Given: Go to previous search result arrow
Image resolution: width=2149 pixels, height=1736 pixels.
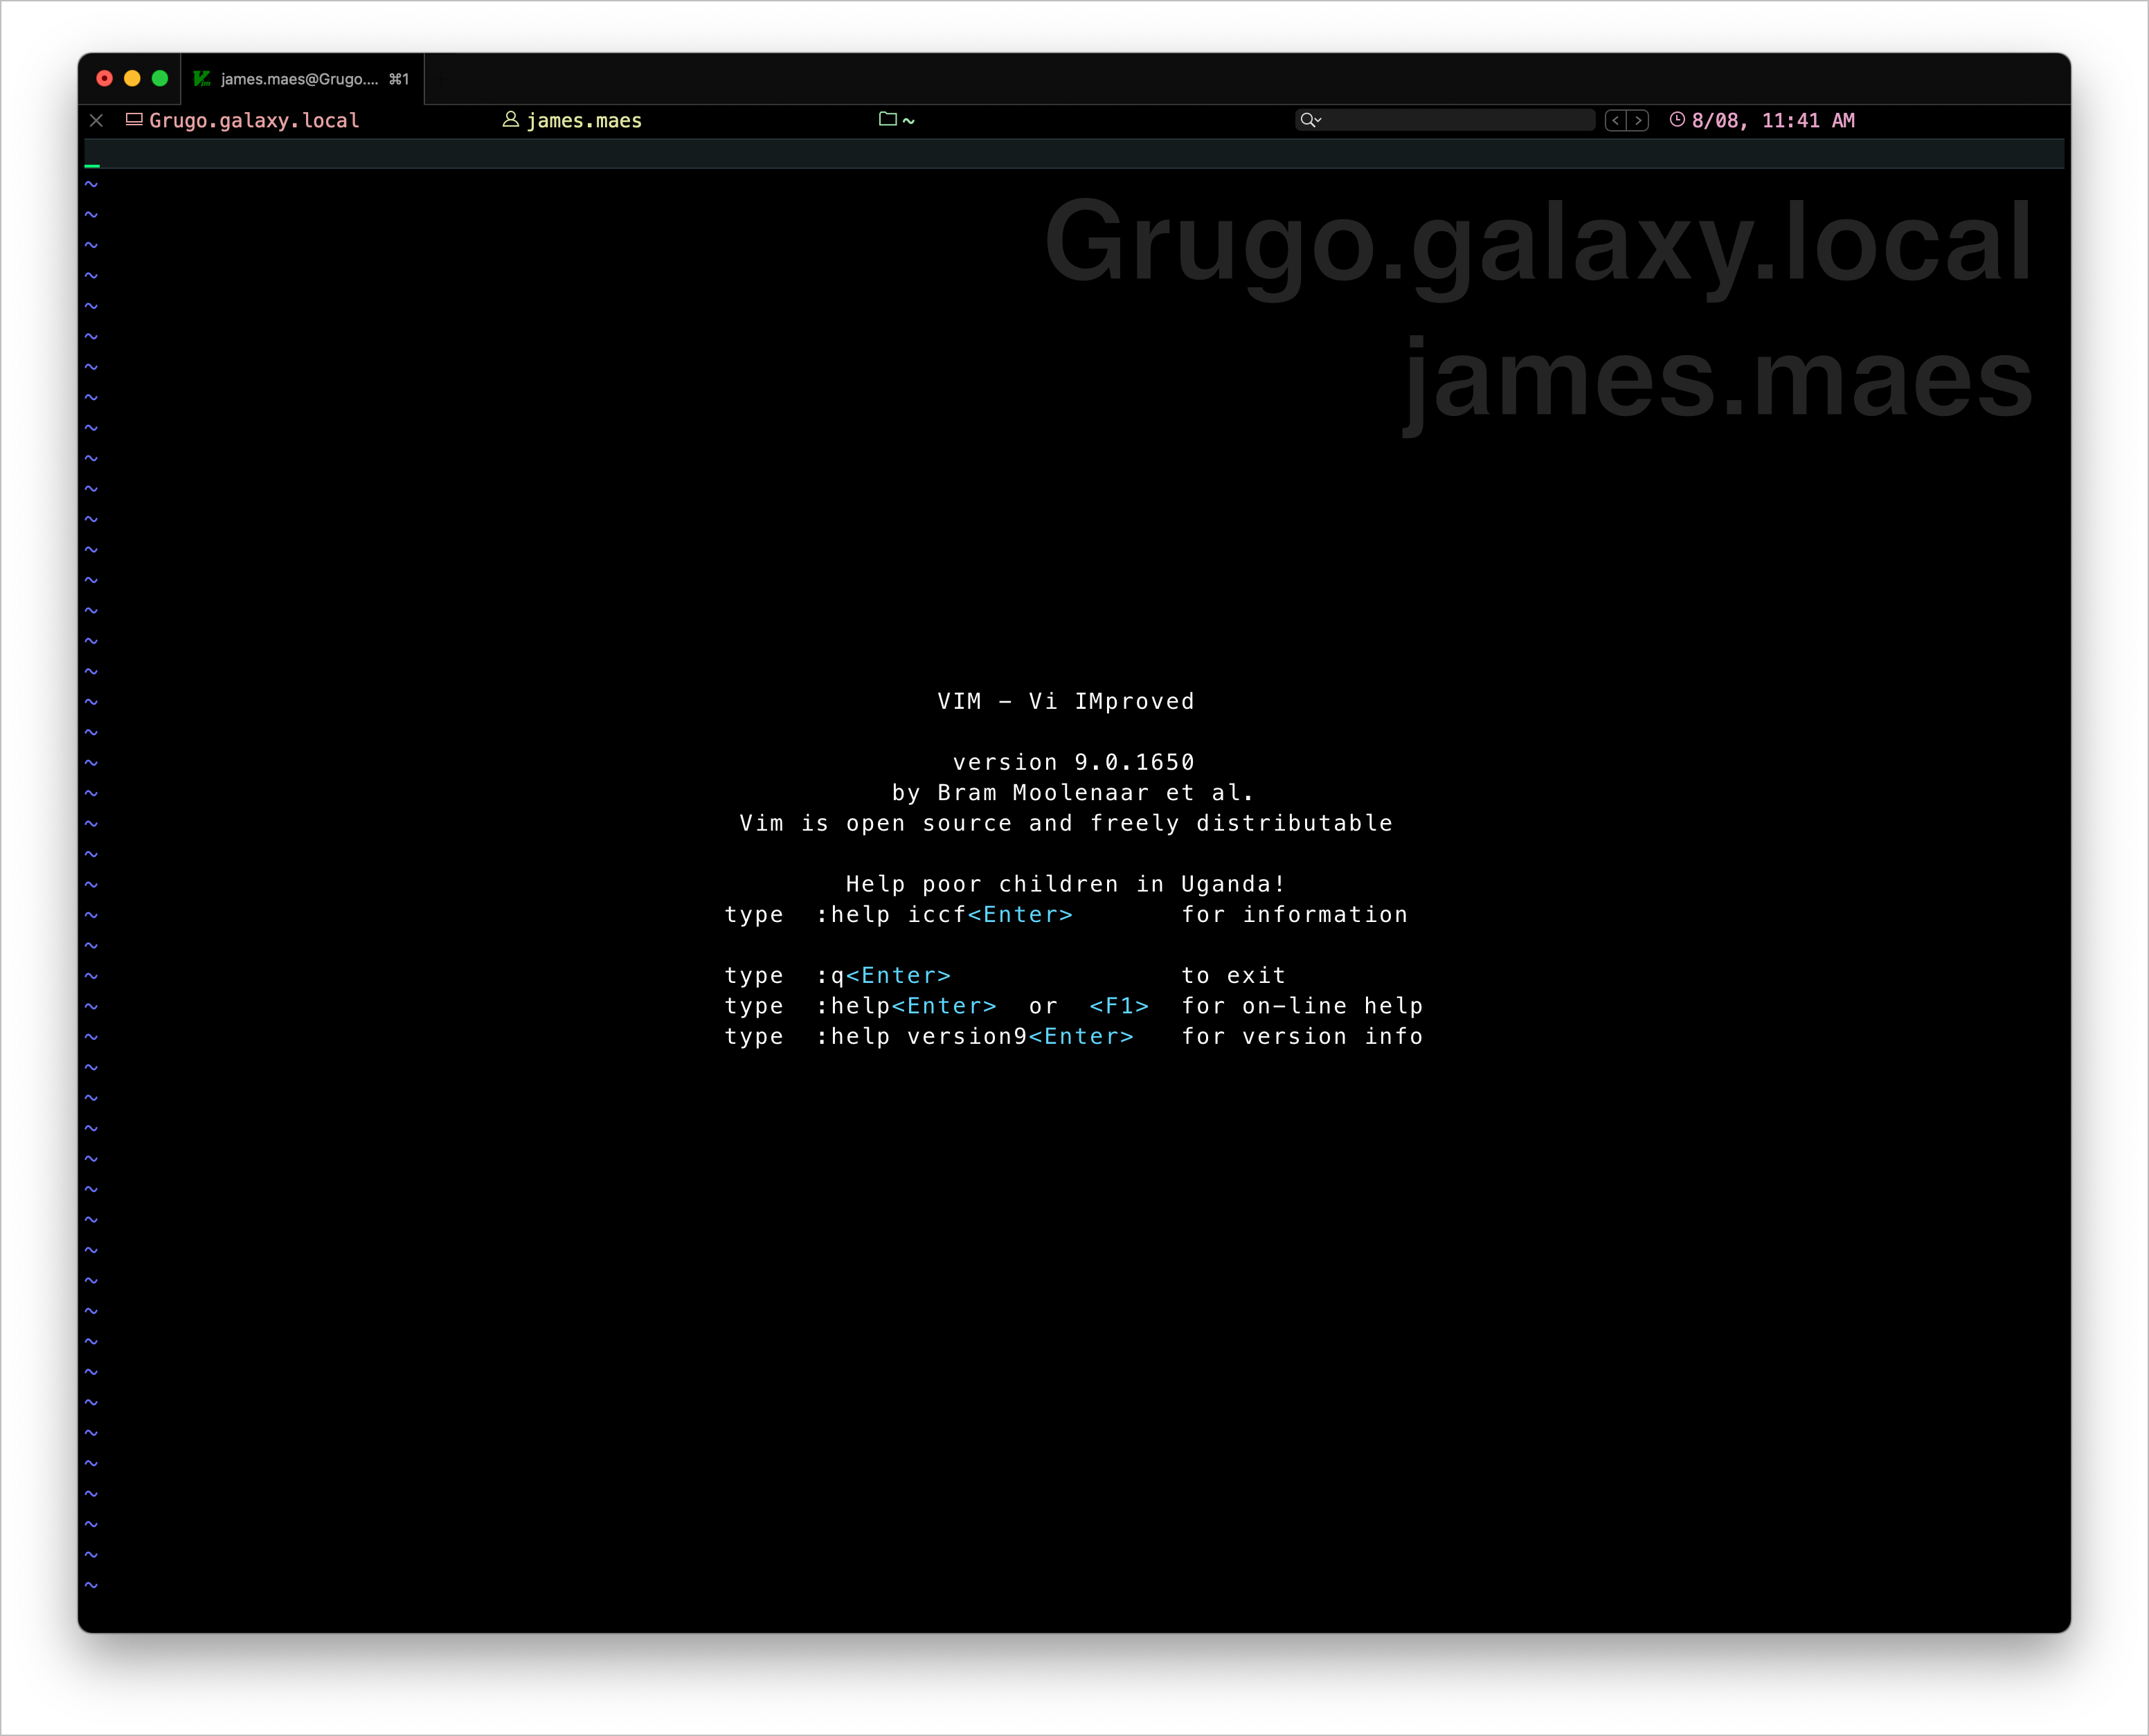Looking at the screenshot, I should click(1616, 120).
